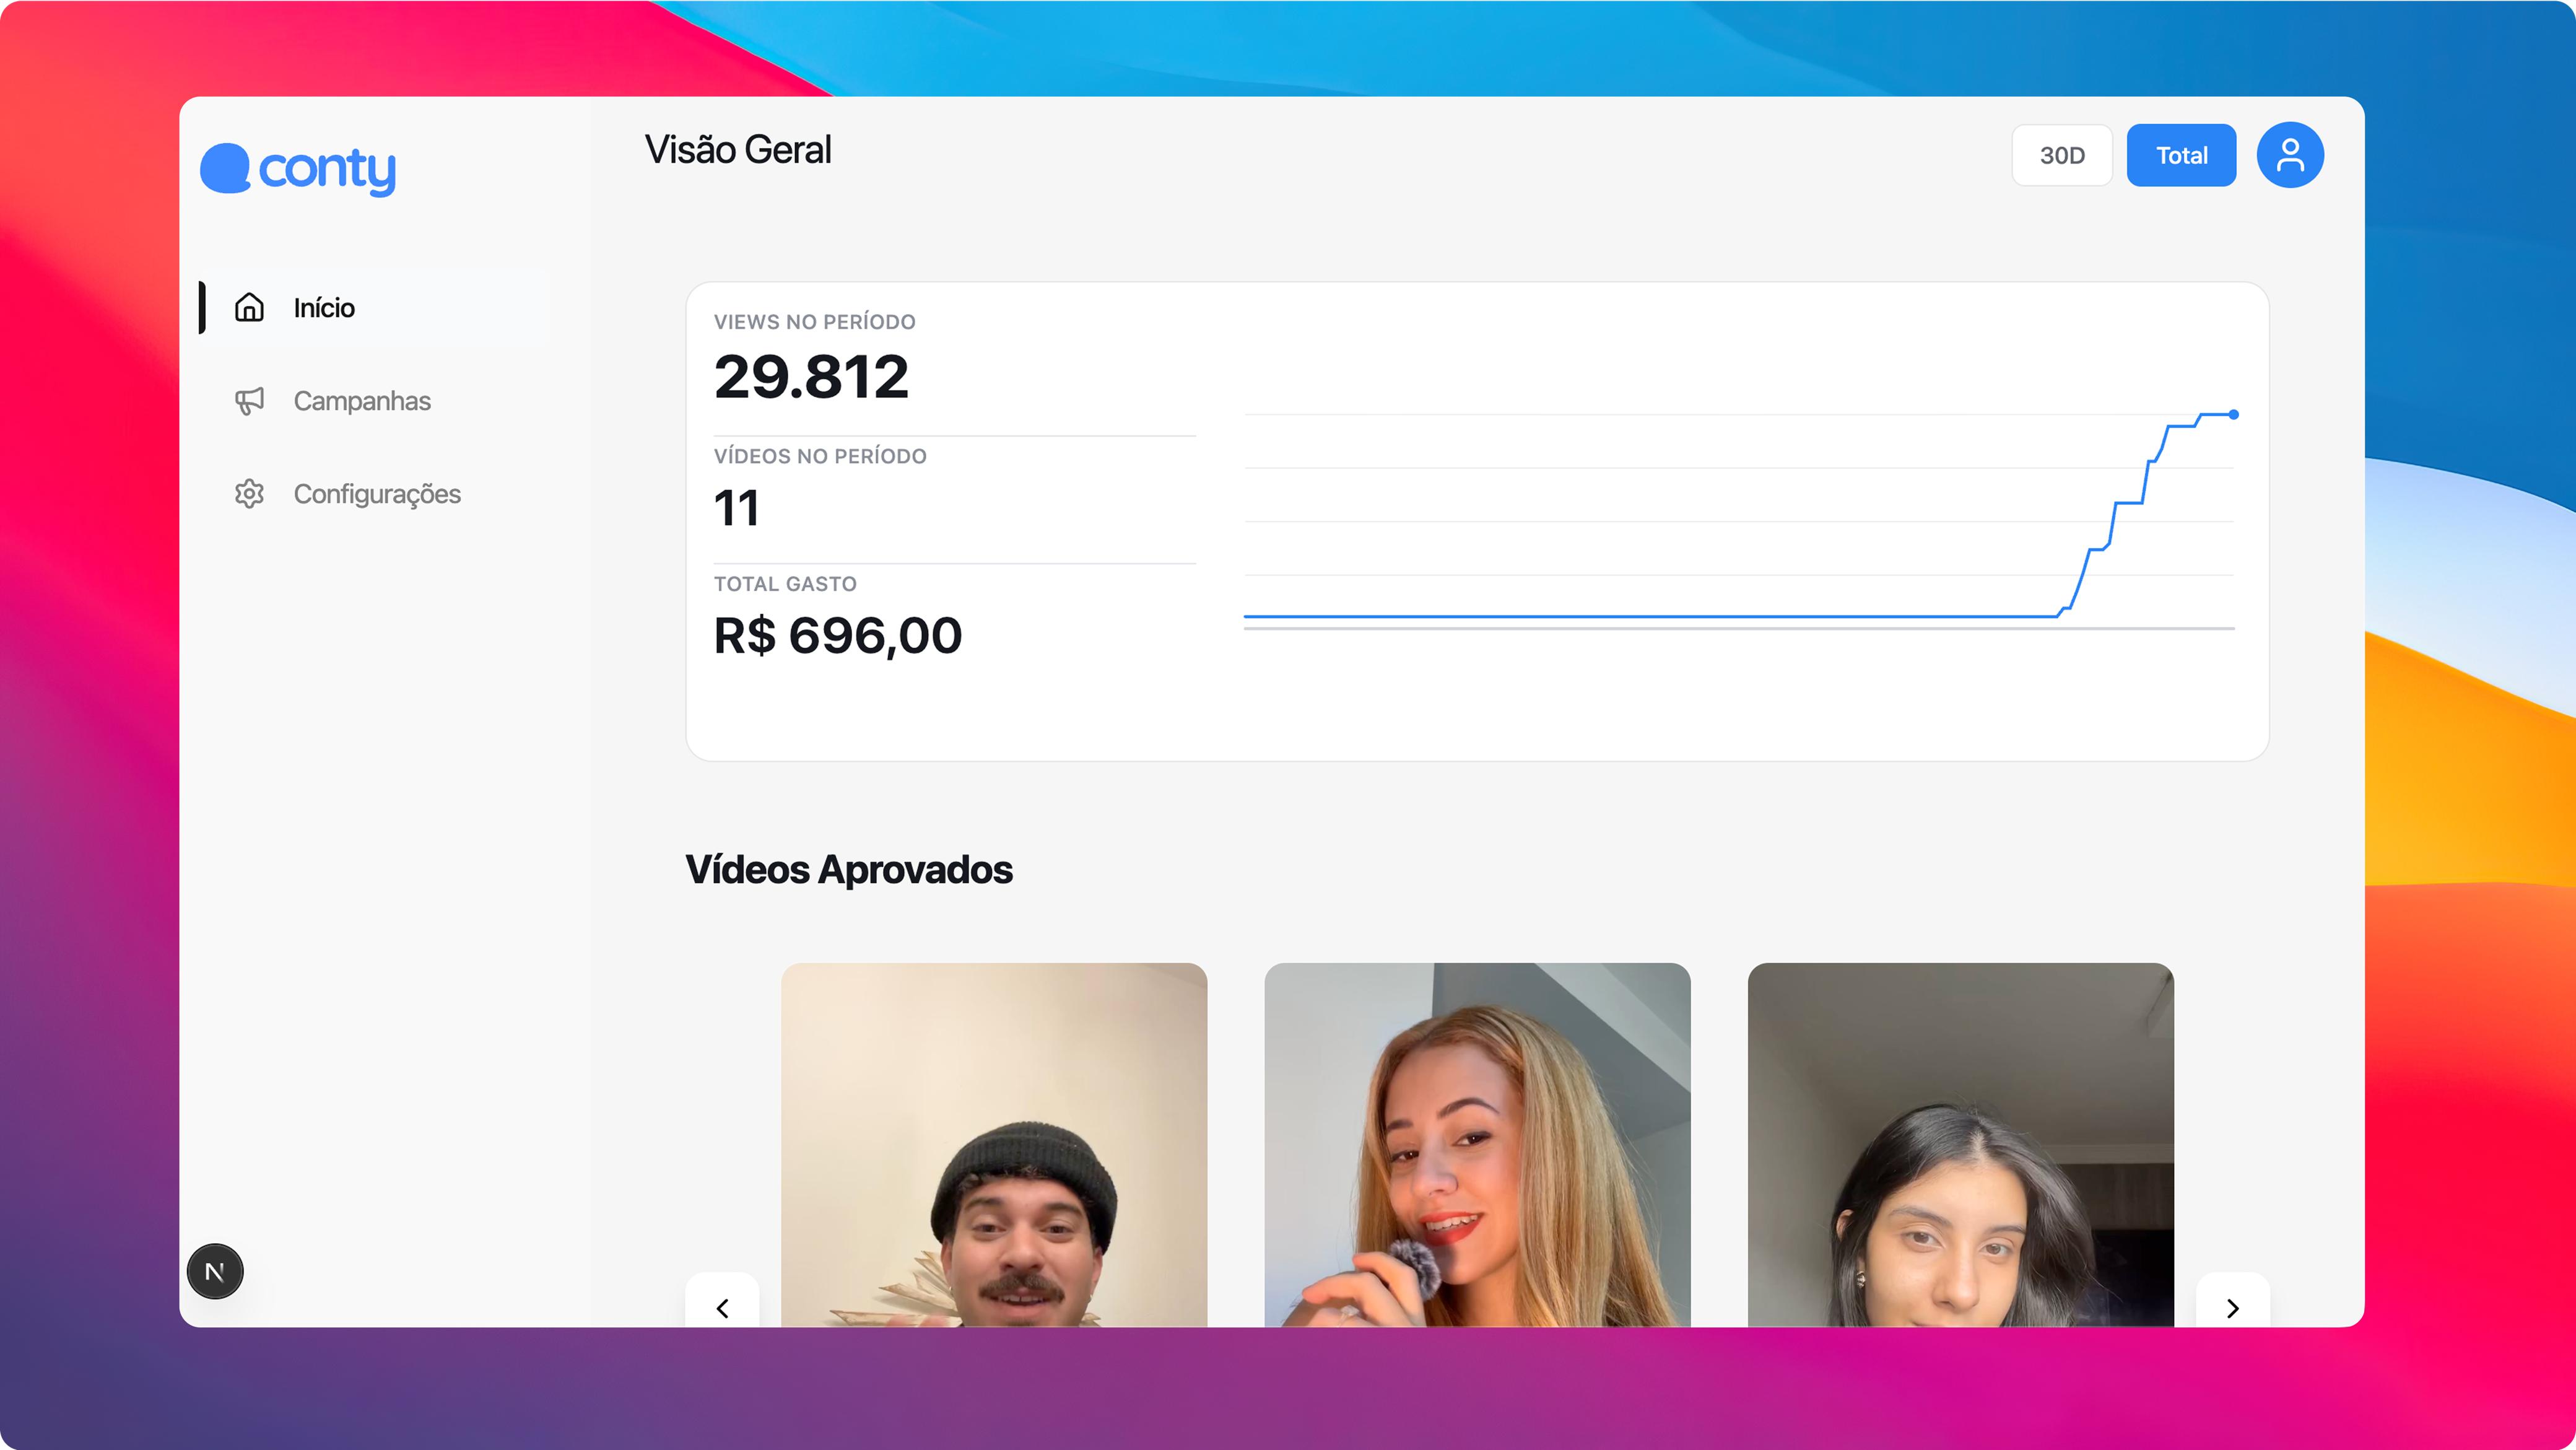Open the Campanhas menu item
The width and height of the screenshot is (2576, 1450).
362,401
